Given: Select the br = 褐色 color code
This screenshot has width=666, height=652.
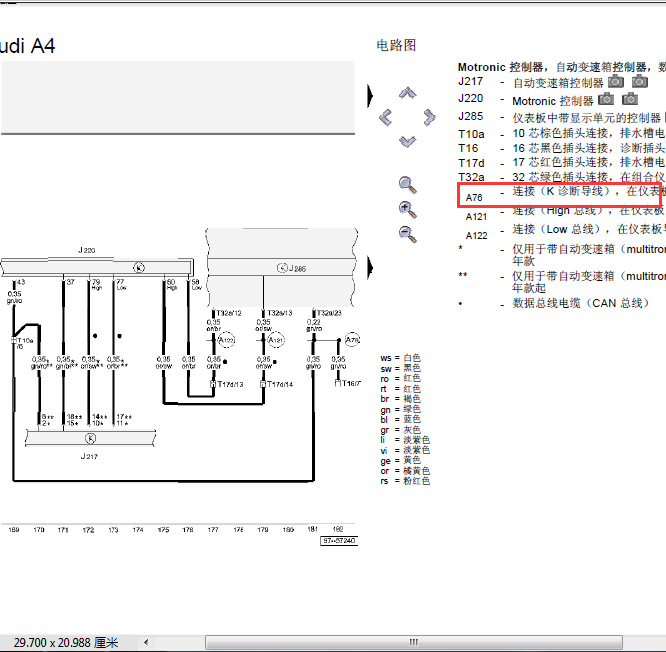Looking at the screenshot, I should point(400,399).
